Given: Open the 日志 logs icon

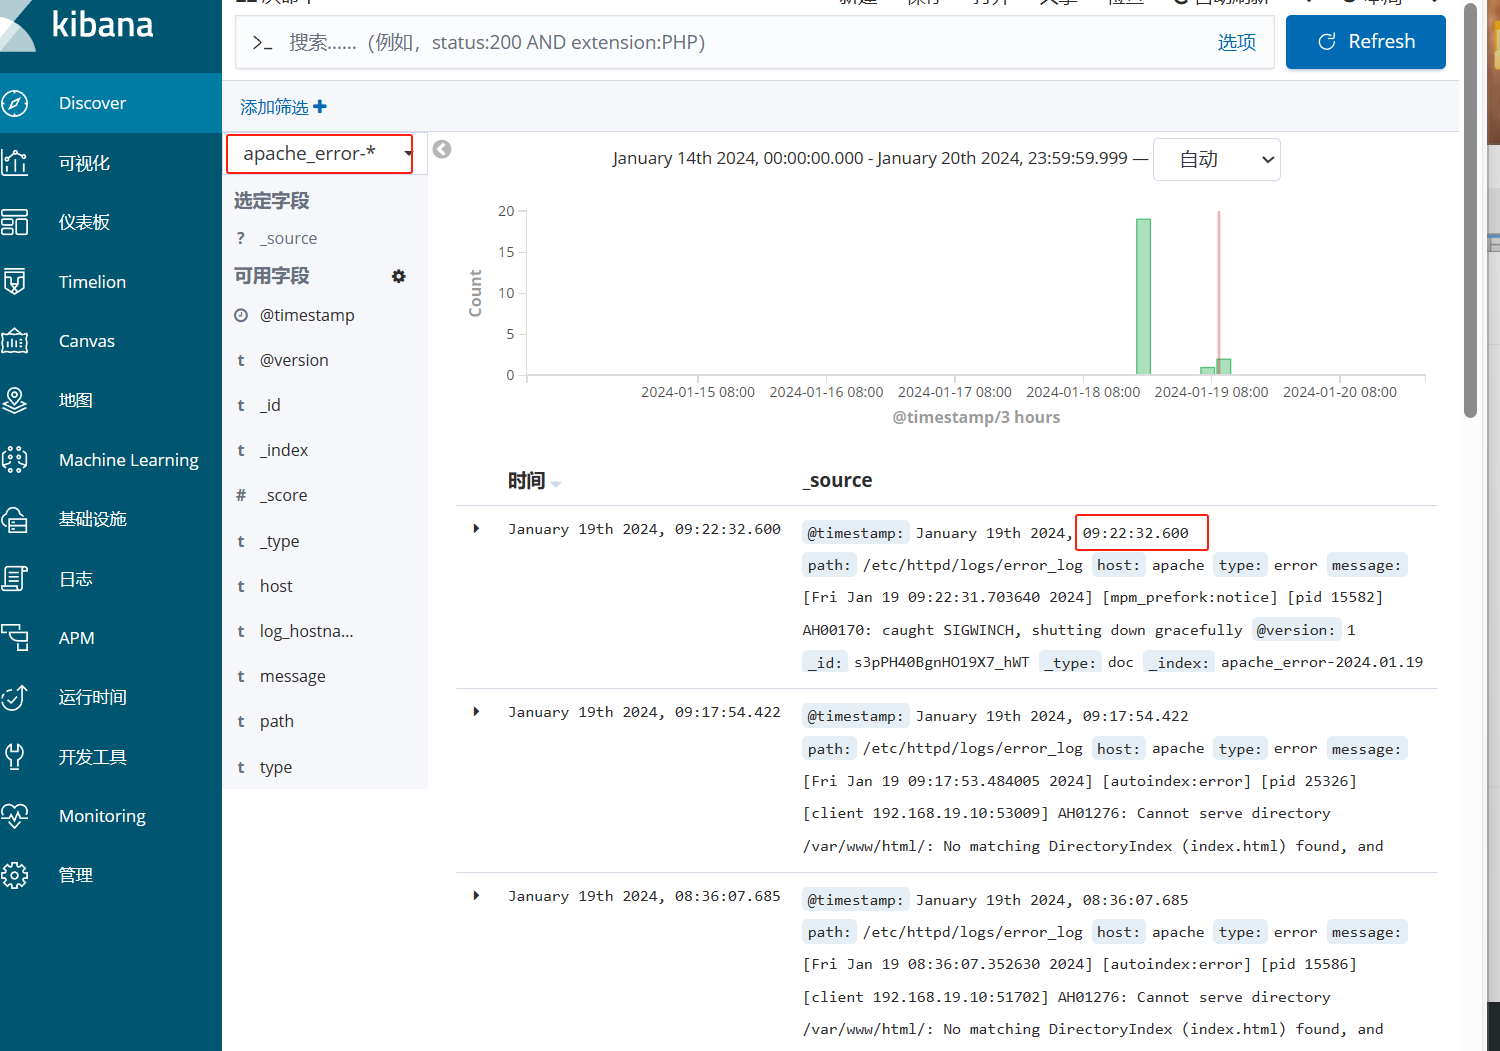Looking at the screenshot, I should click(x=14, y=578).
